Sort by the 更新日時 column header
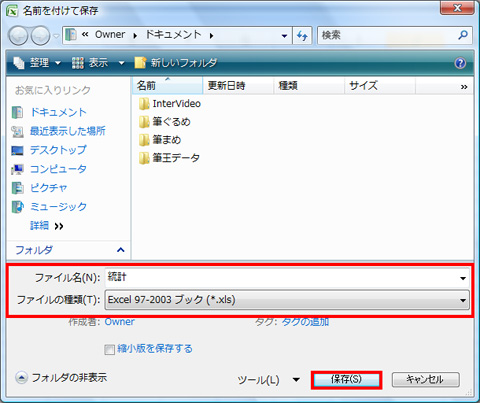480x403 pixels. click(x=238, y=86)
